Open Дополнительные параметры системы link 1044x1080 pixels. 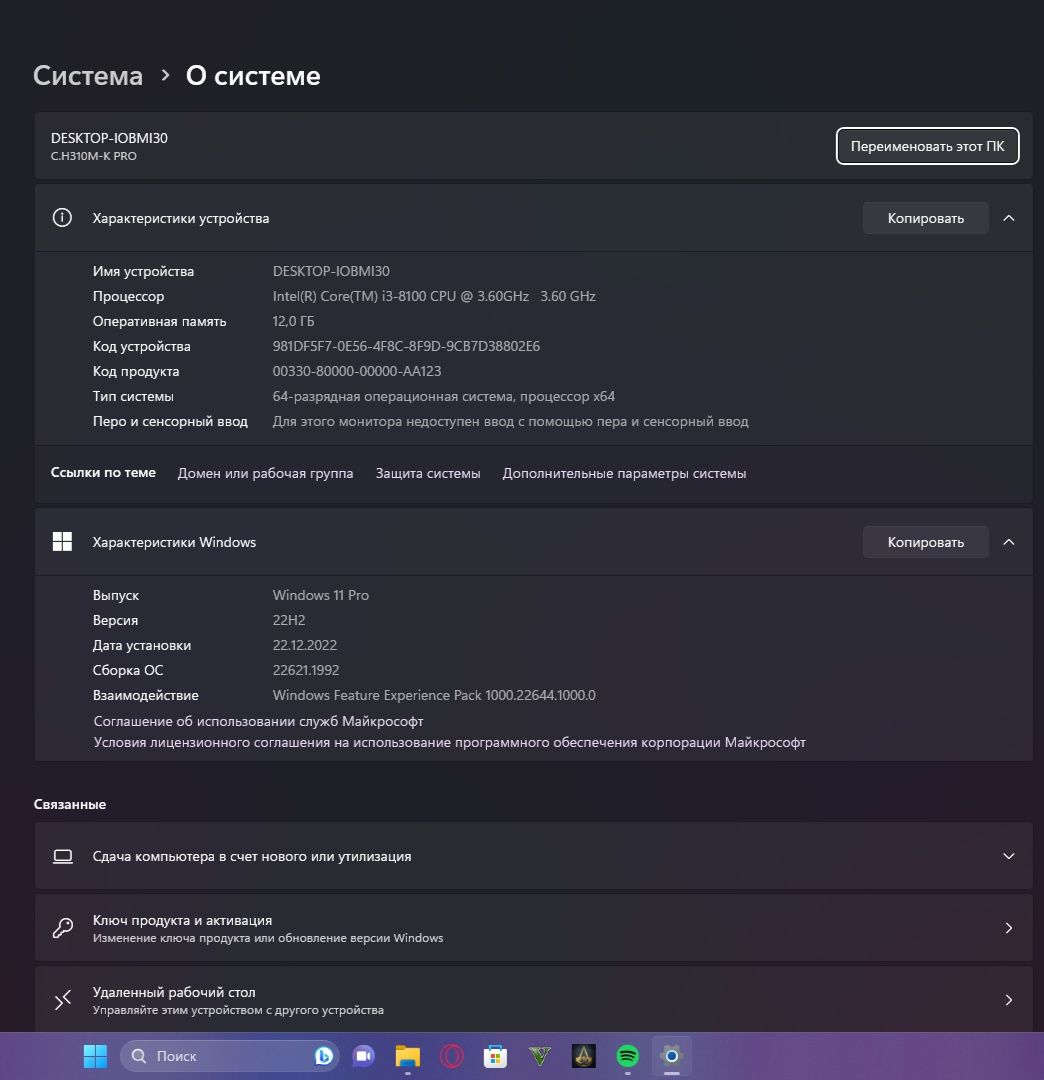pyautogui.click(x=624, y=473)
